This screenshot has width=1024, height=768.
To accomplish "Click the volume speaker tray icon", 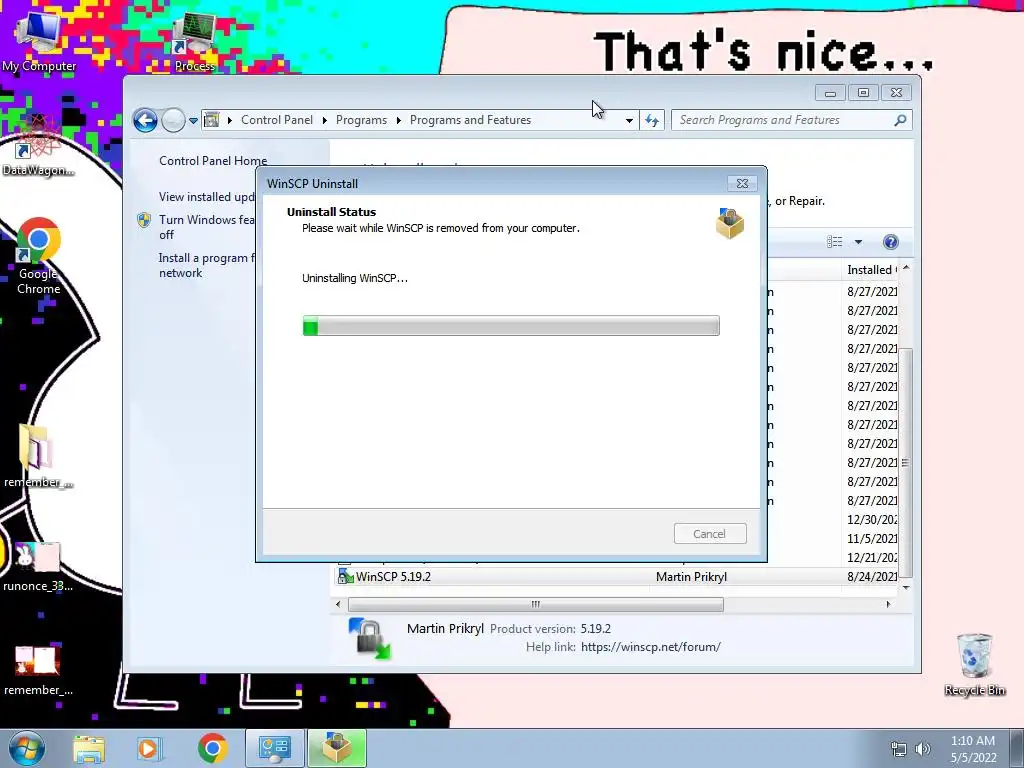I will pos(923,750).
